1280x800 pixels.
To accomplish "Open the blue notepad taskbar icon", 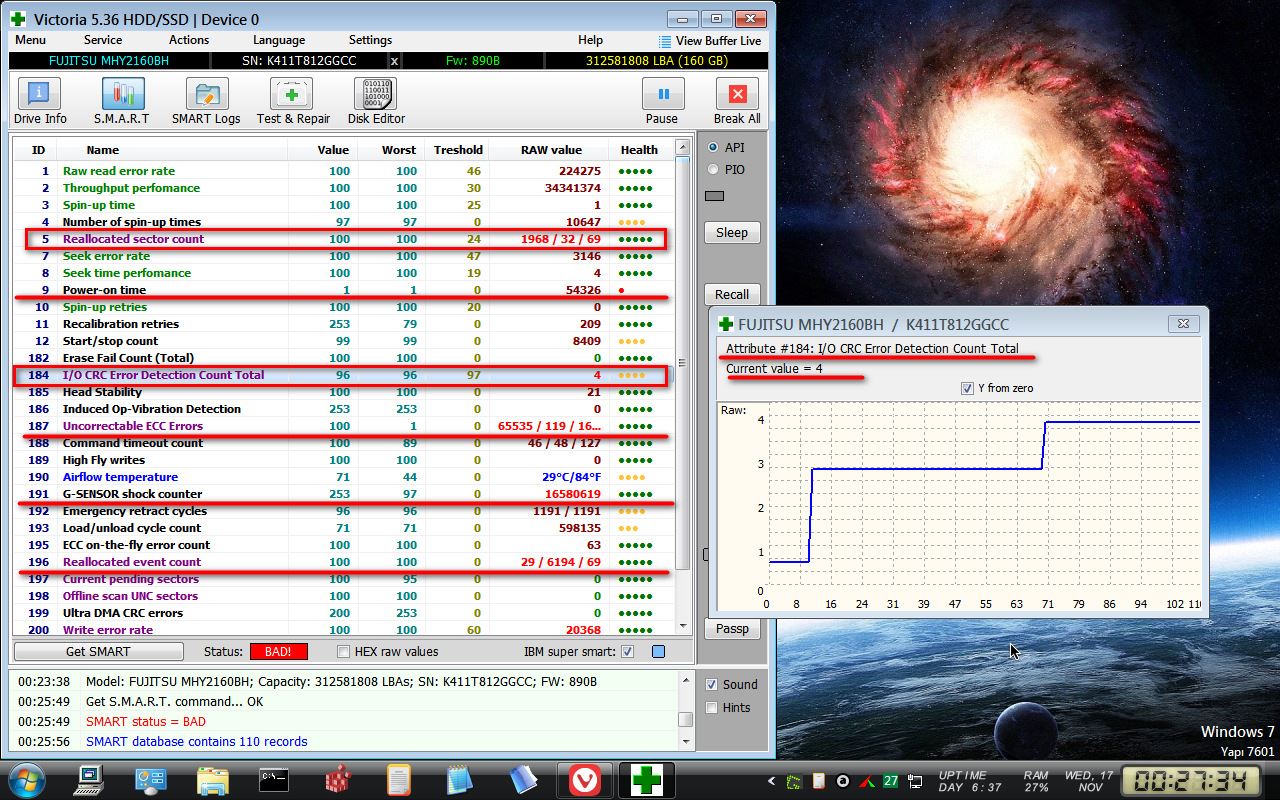I will point(459,779).
